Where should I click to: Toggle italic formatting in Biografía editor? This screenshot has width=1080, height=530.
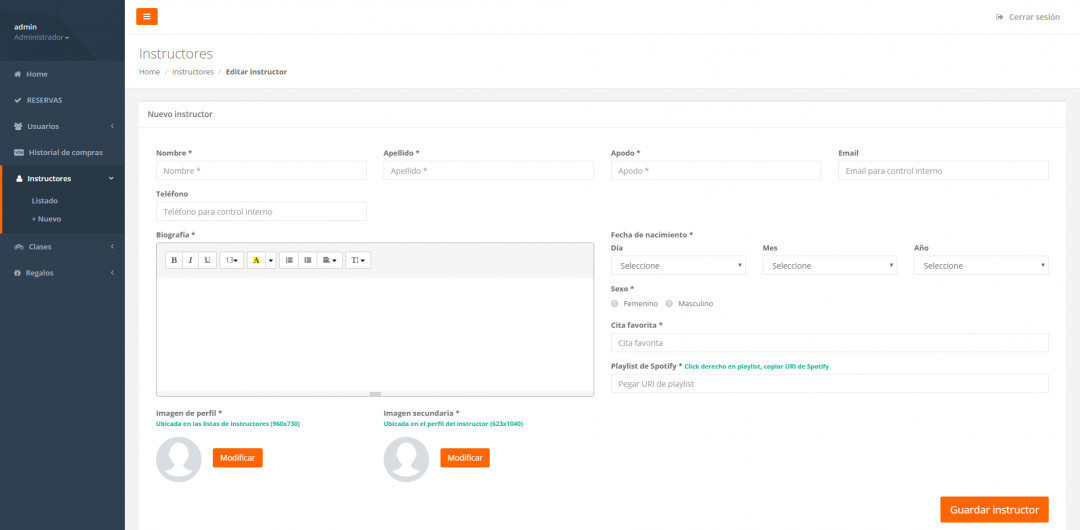tap(190, 260)
